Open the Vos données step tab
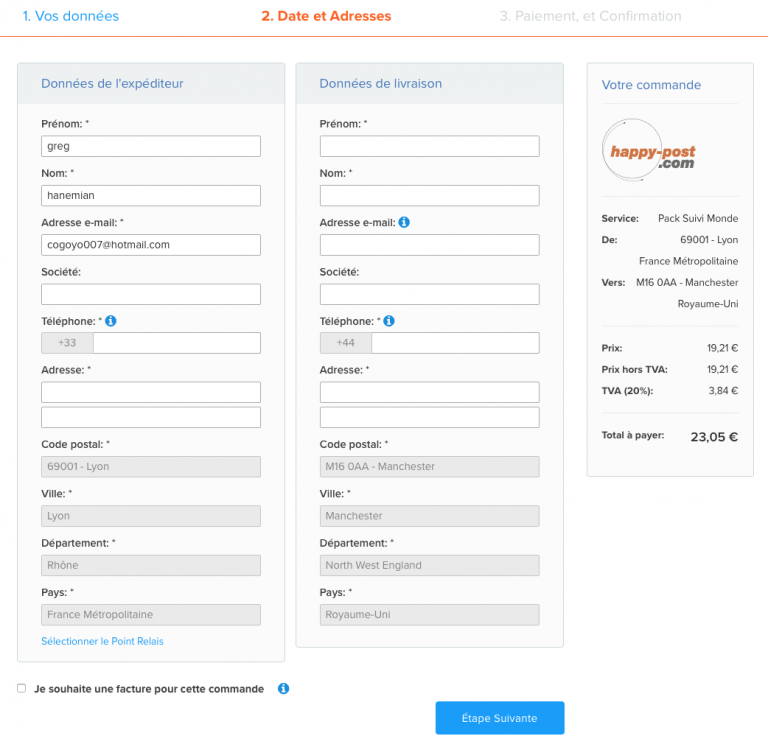Viewport: 768px width, 750px height. pos(70,16)
